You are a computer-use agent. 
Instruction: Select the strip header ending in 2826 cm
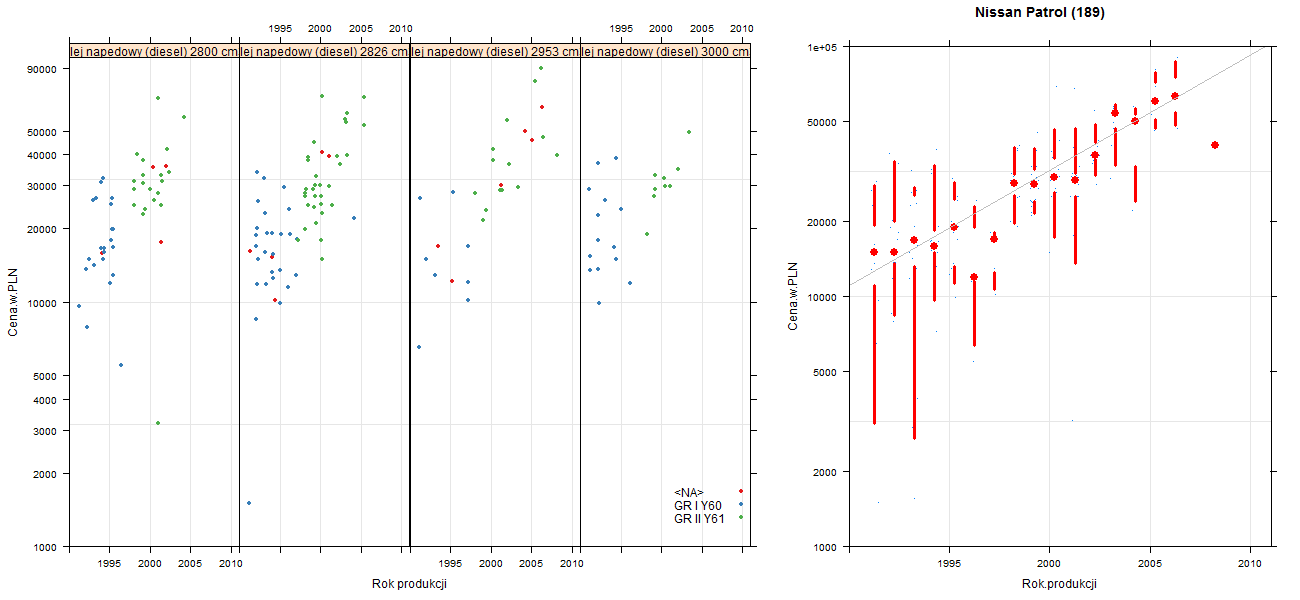point(325,52)
